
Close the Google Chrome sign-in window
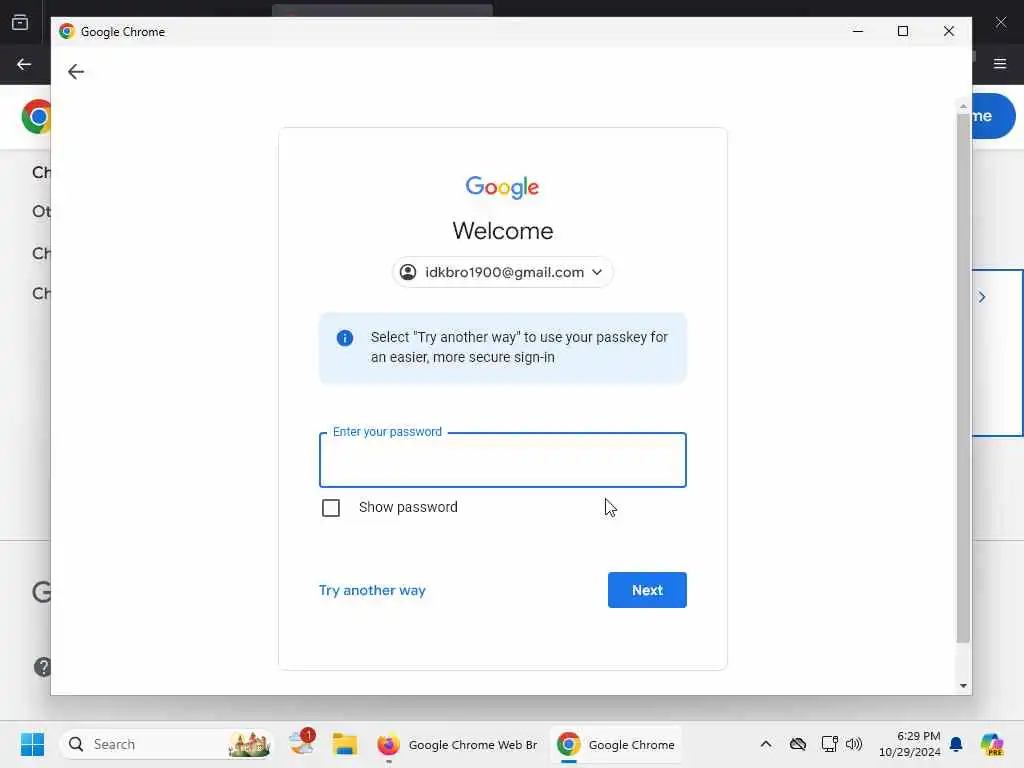949,31
